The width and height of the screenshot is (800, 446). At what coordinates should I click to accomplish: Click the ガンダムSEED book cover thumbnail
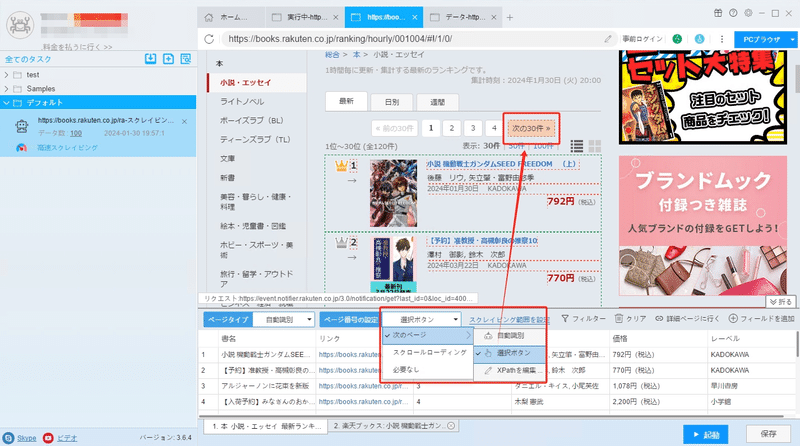[x=393, y=193]
